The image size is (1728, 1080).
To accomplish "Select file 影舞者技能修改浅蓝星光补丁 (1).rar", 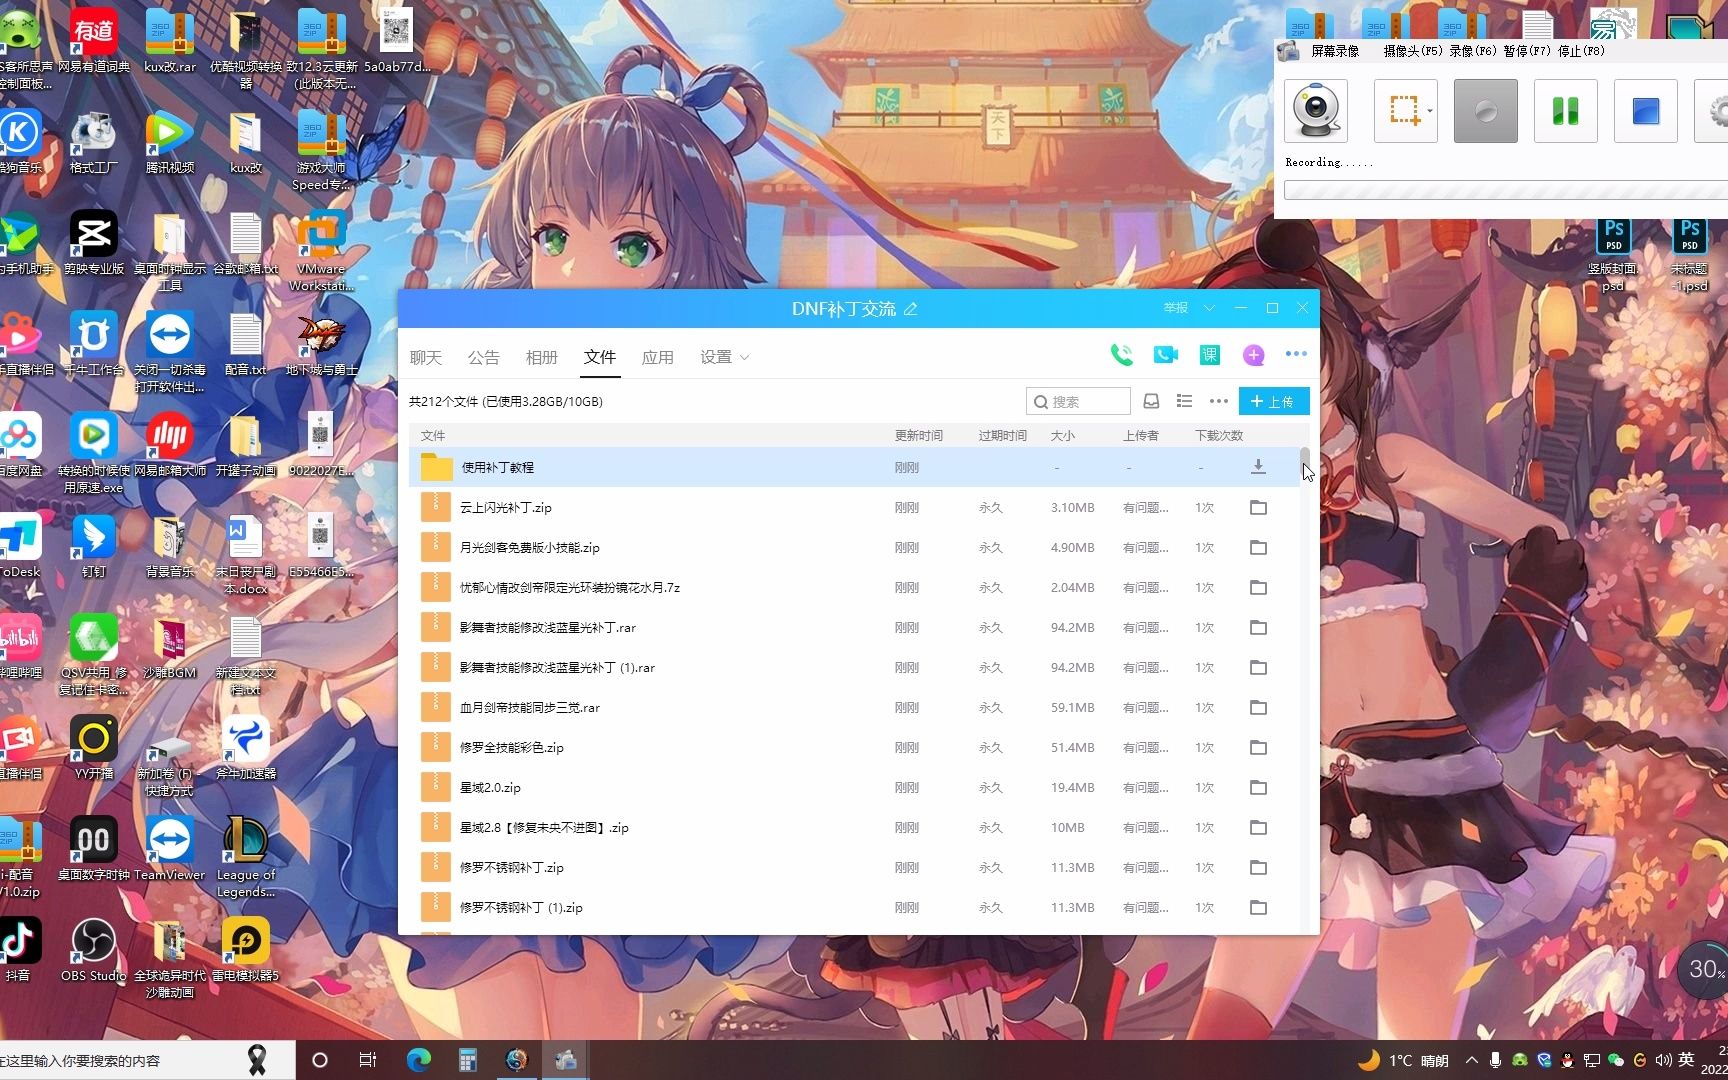I will (x=853, y=668).
